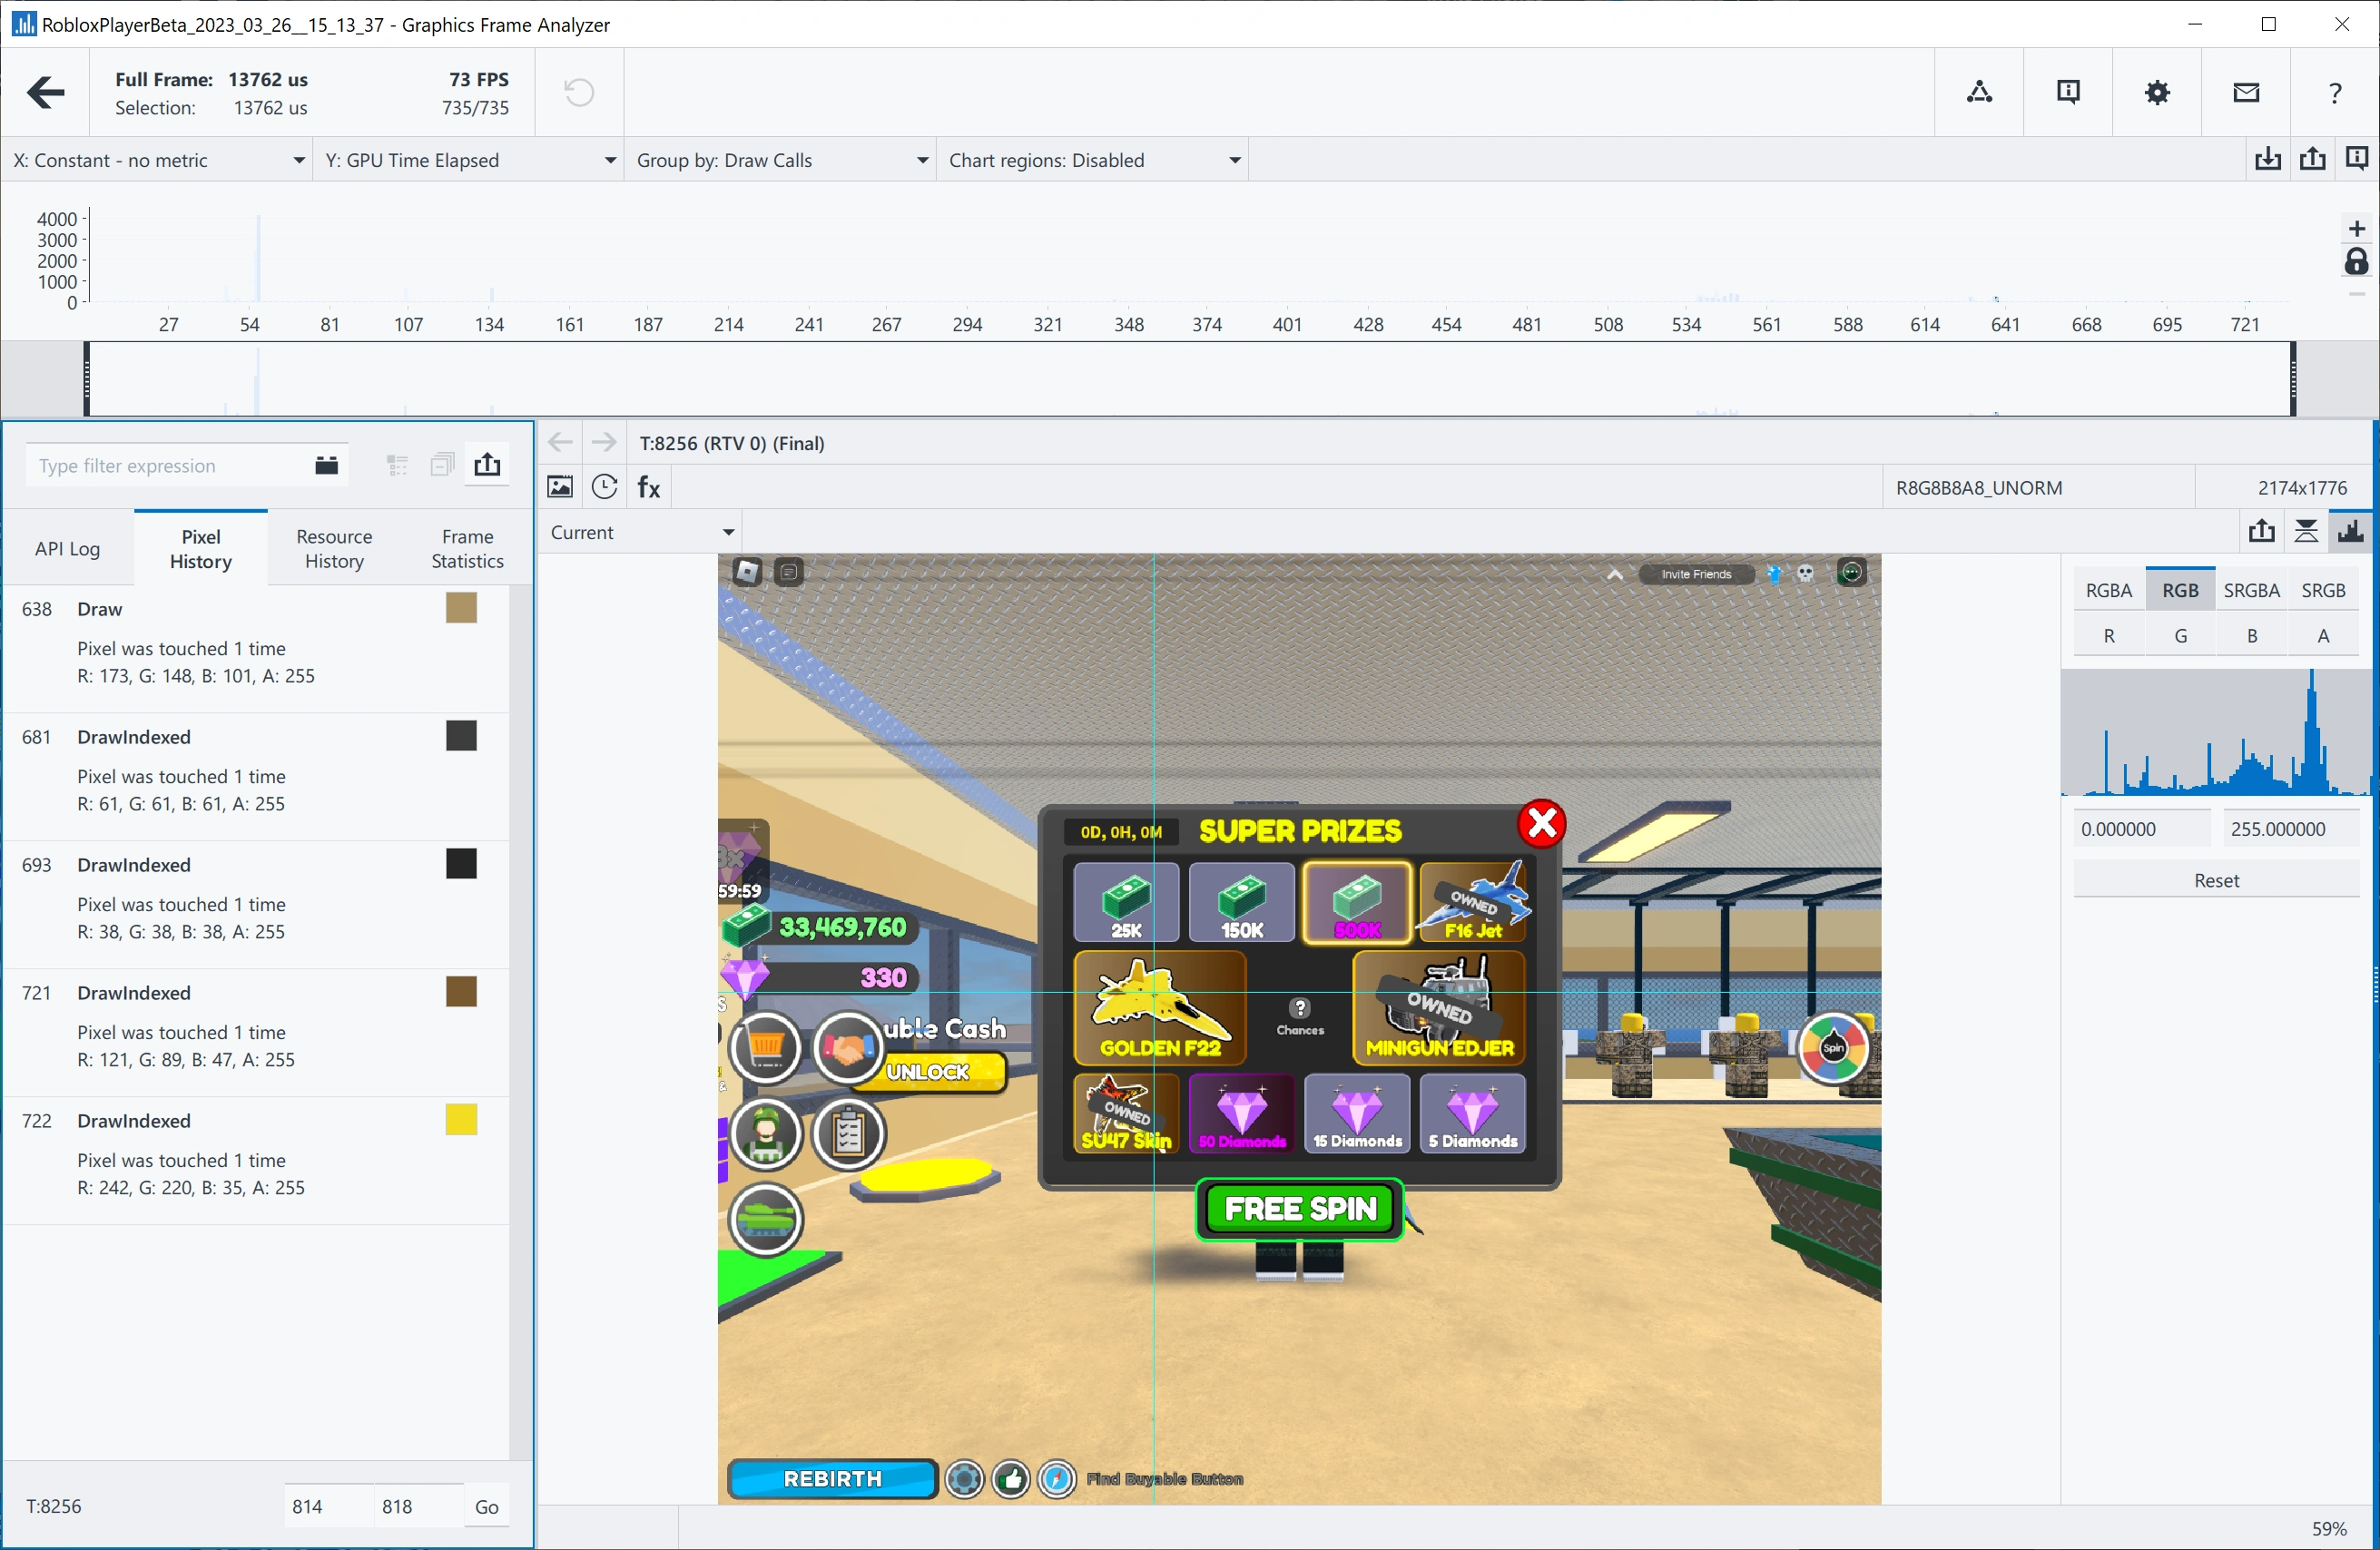Click the yellow color swatch of draw 722
This screenshot has height=1550, width=2380.
pos(461,1120)
